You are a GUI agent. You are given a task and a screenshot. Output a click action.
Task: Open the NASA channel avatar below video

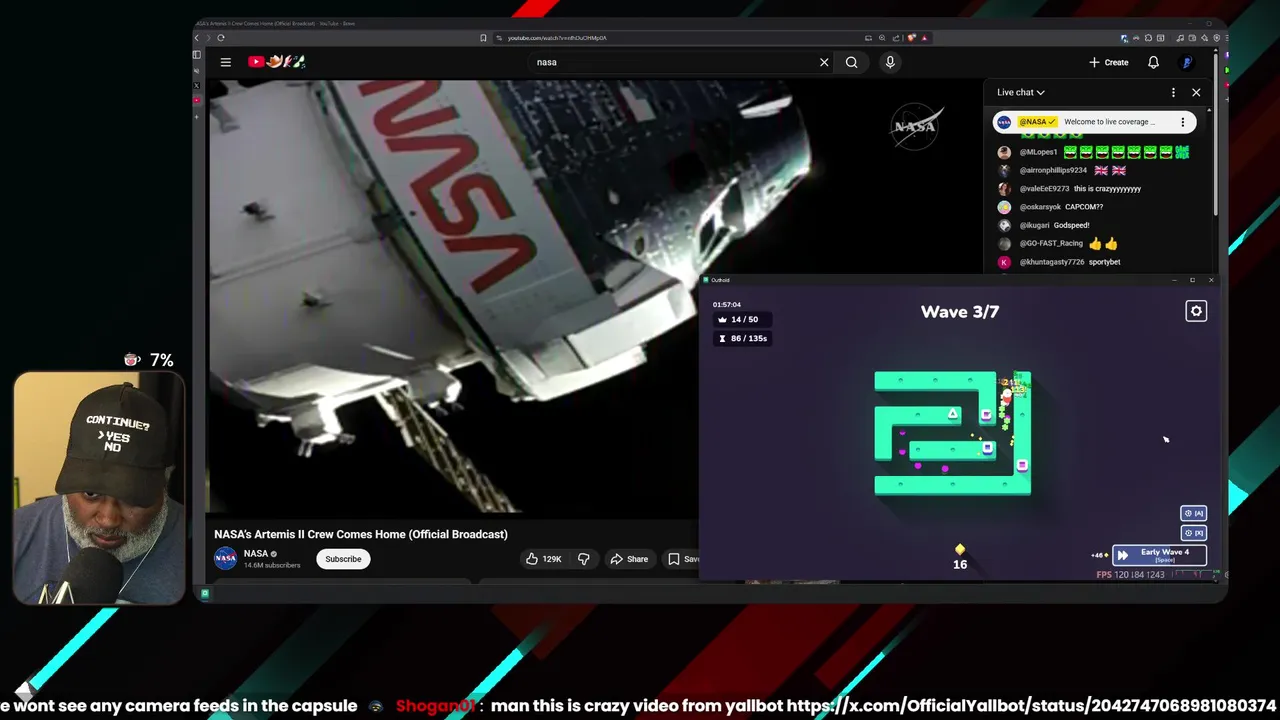tap(226, 559)
